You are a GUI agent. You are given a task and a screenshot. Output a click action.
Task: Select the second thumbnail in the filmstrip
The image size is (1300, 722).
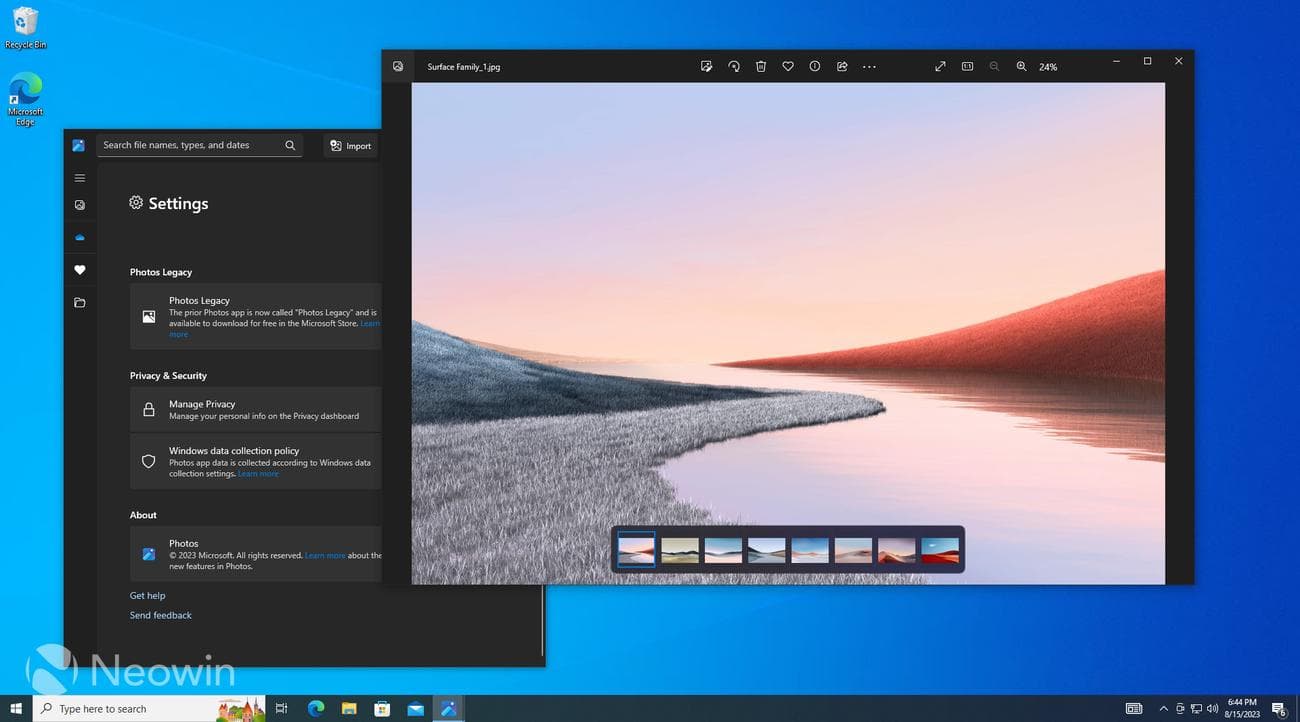tap(679, 549)
